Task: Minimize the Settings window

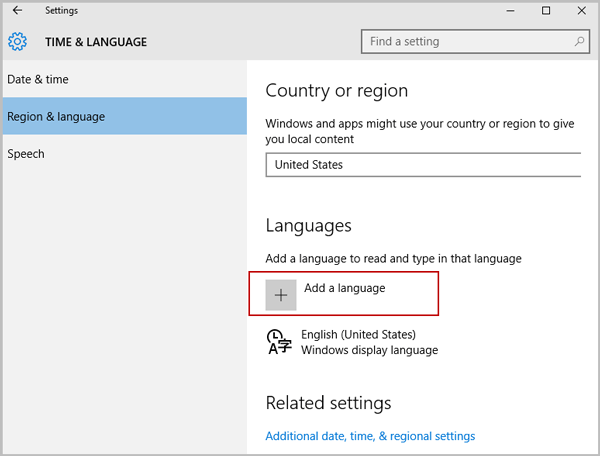Action: click(x=510, y=11)
